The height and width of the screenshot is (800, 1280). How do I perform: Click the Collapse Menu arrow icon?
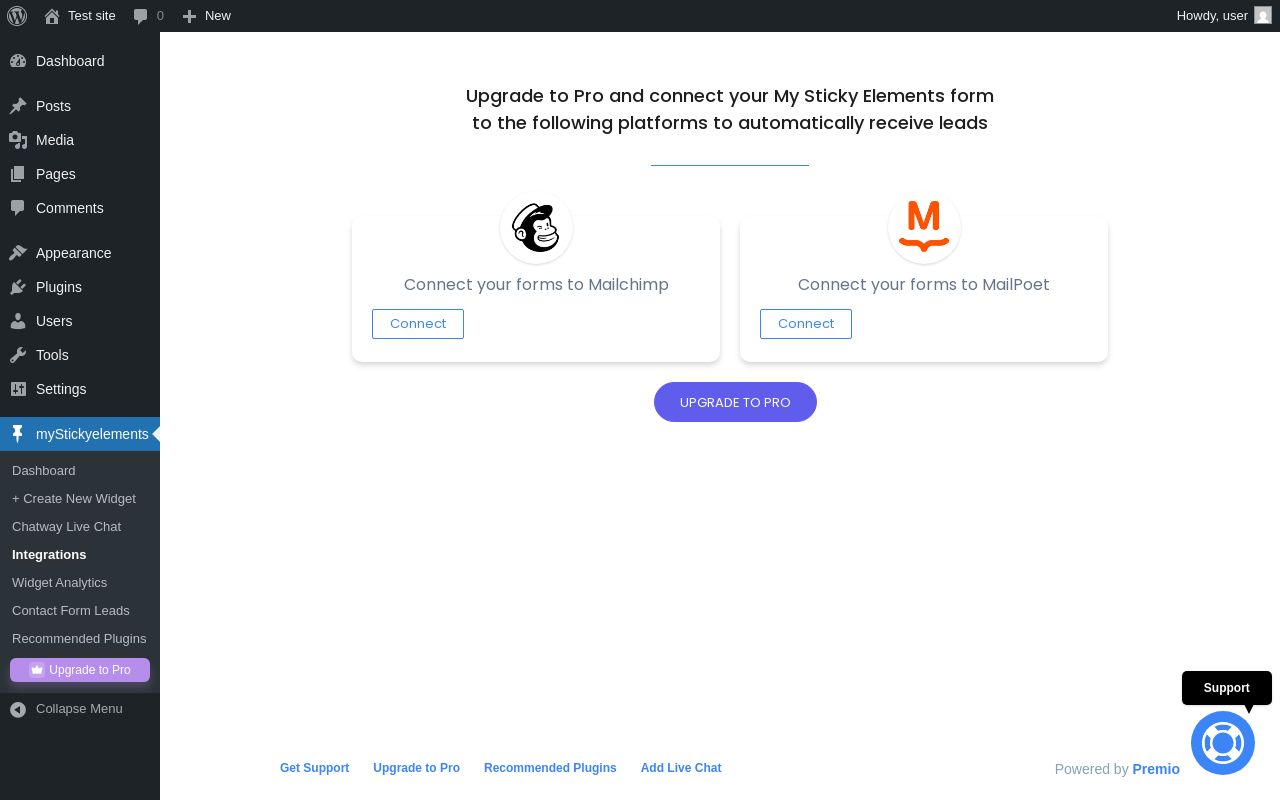pos(18,709)
